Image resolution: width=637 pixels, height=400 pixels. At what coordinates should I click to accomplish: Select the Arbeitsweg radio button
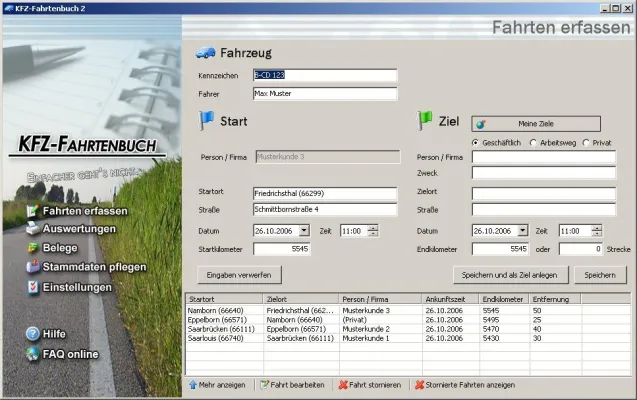coord(533,143)
